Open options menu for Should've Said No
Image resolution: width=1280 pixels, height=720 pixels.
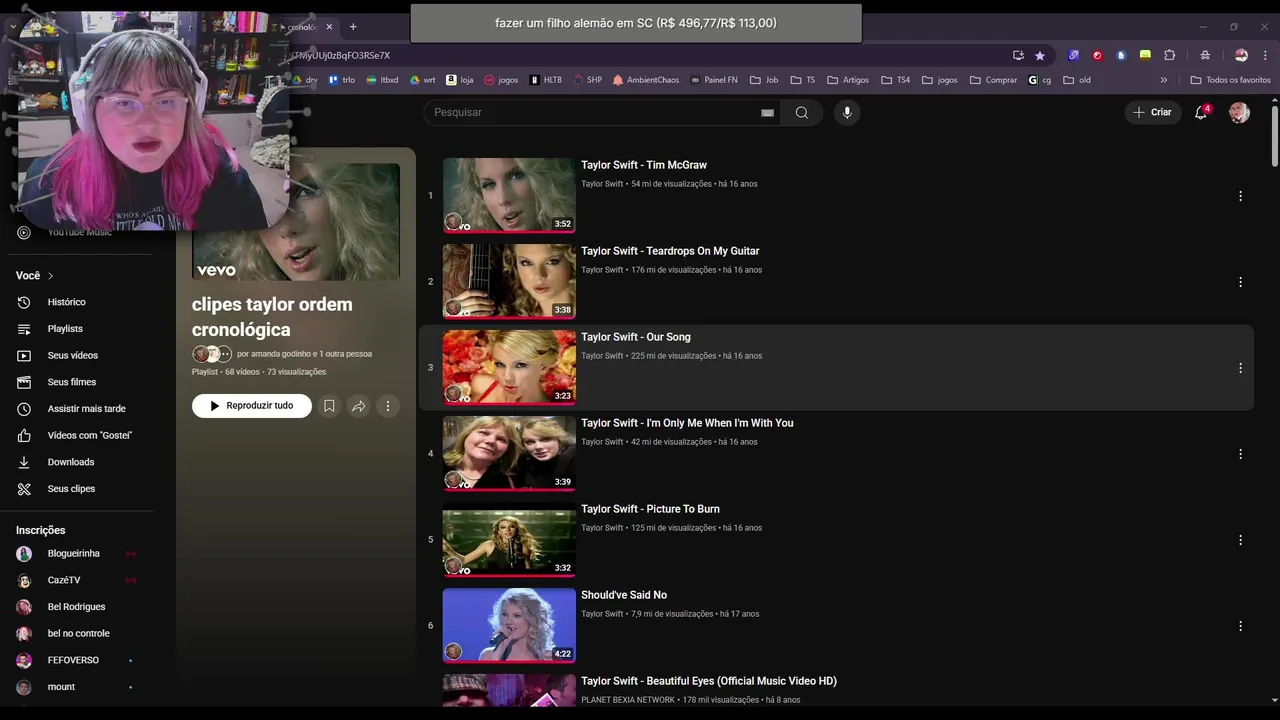point(1240,626)
